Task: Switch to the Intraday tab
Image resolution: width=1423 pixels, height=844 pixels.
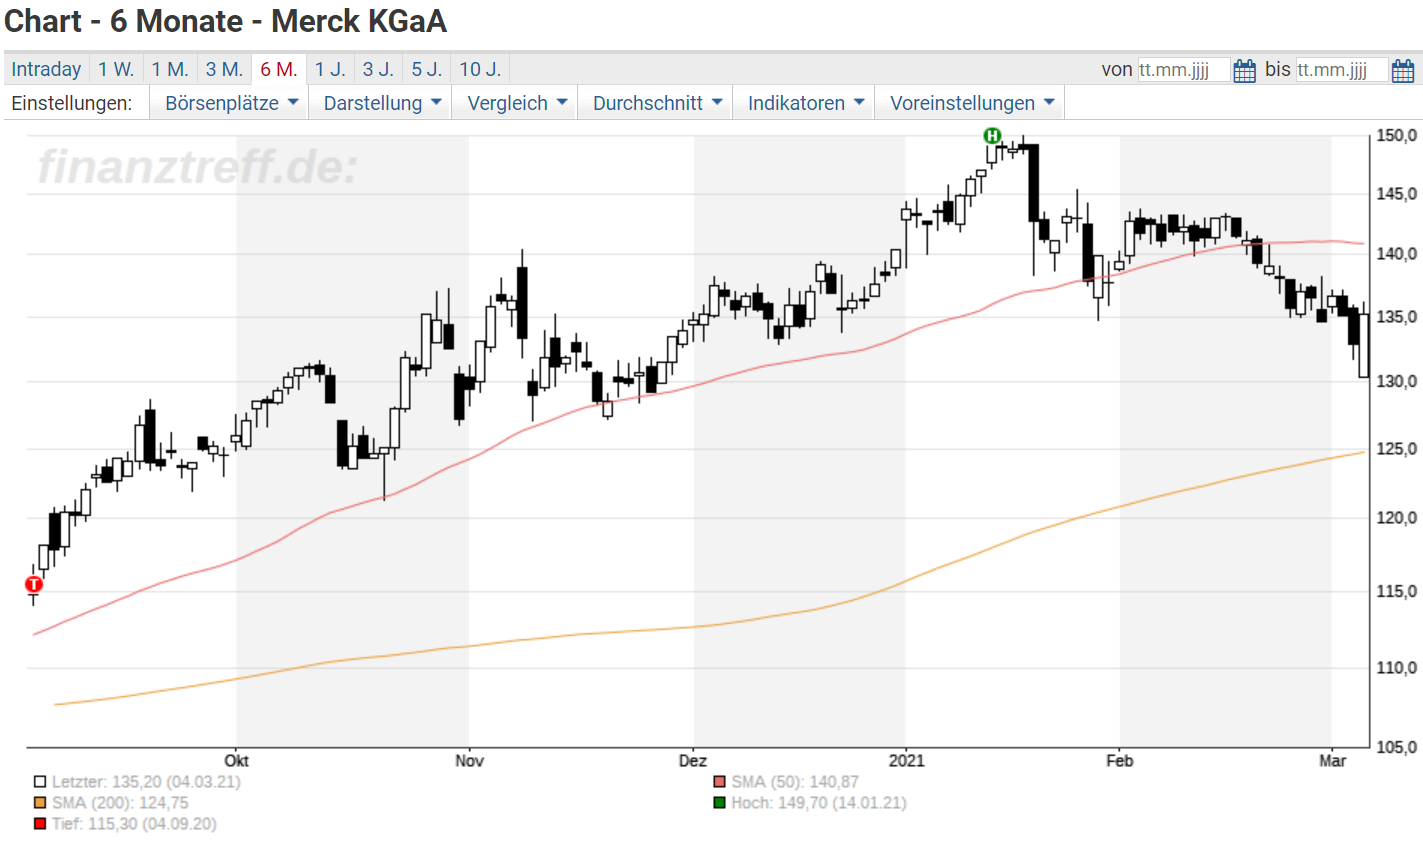Action: [46, 69]
